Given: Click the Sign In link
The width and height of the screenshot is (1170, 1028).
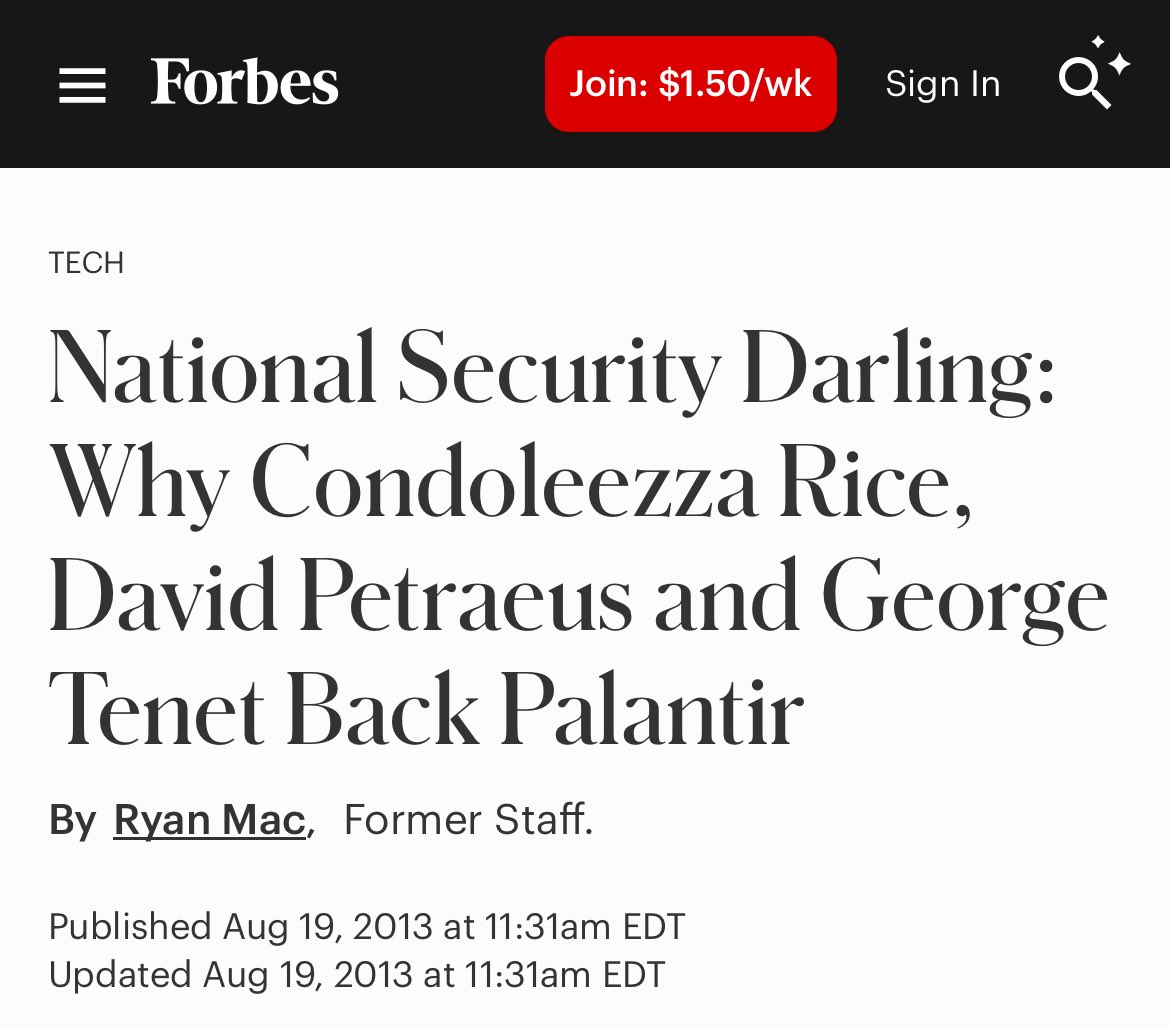Looking at the screenshot, I should (x=942, y=84).
